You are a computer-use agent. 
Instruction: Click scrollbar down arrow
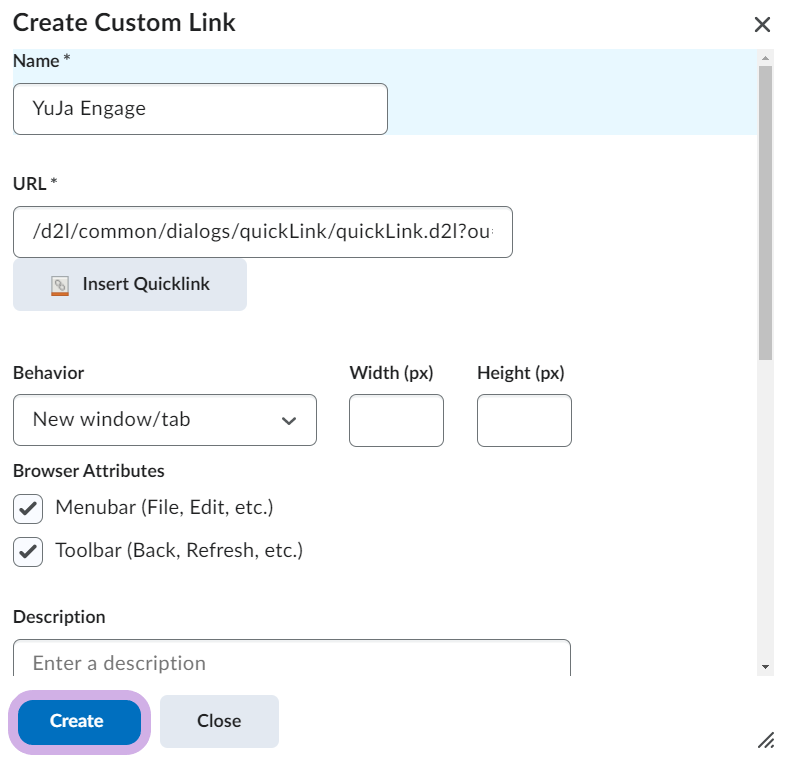(x=765, y=667)
